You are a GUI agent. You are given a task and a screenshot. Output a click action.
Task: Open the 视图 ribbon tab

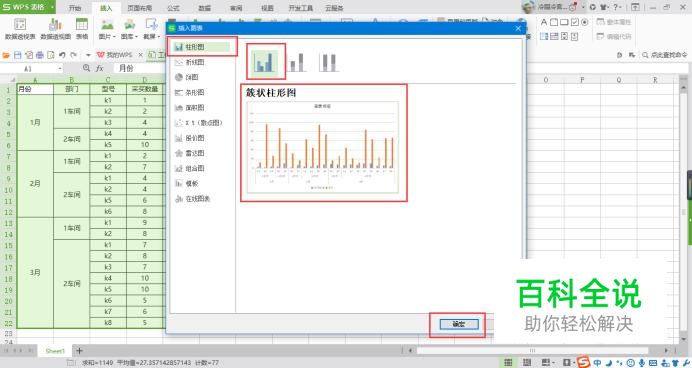point(267,8)
